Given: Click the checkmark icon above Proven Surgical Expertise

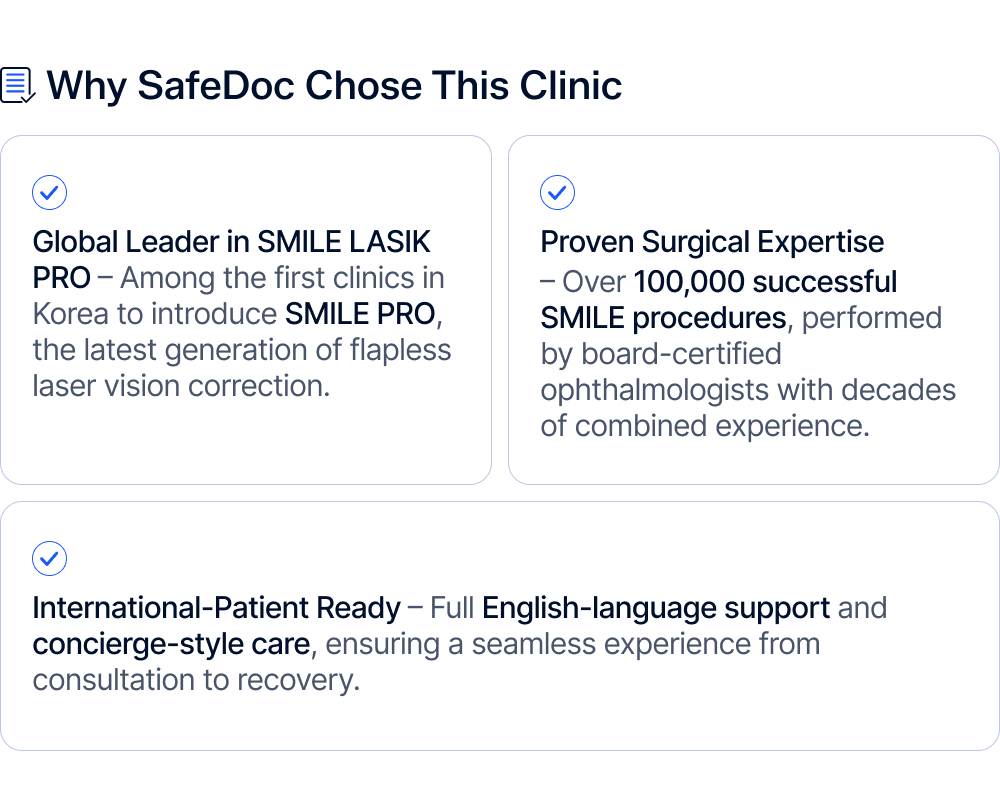Looking at the screenshot, I should click(557, 192).
